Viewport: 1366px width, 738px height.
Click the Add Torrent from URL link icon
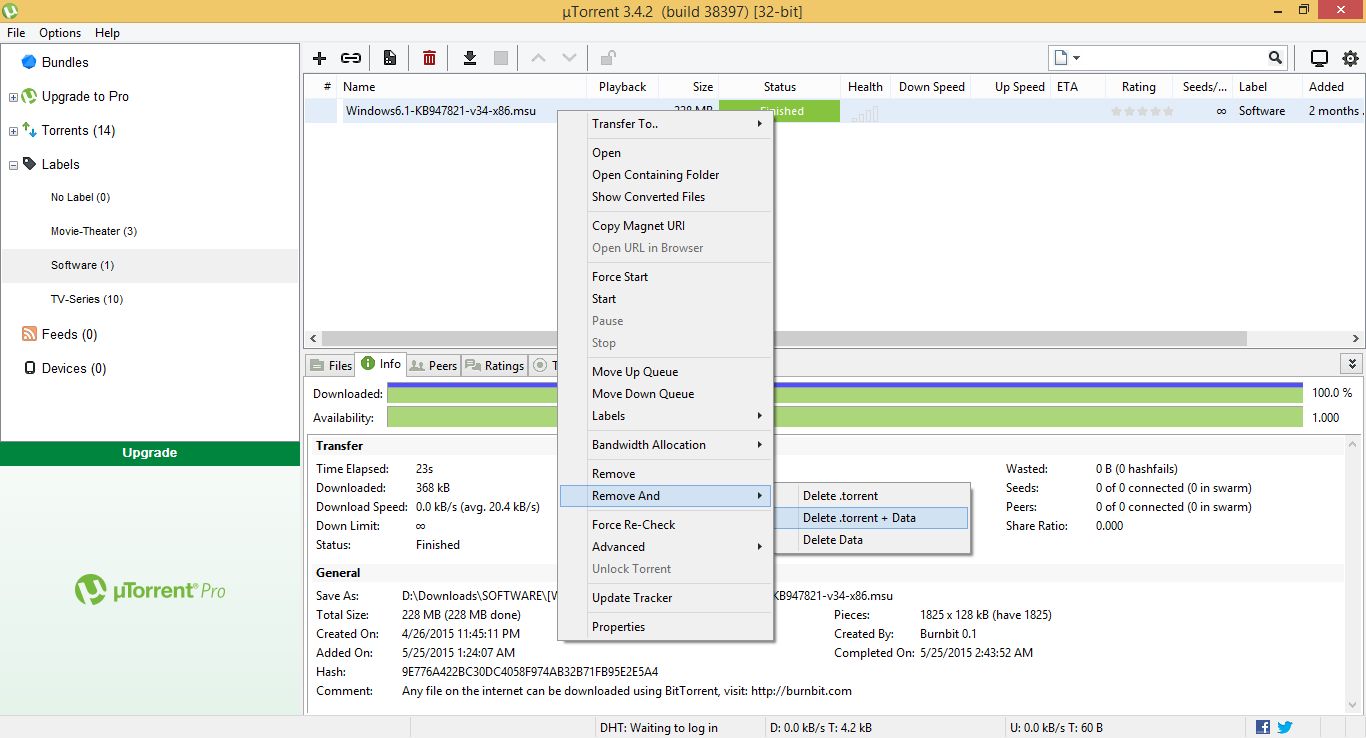click(x=351, y=58)
